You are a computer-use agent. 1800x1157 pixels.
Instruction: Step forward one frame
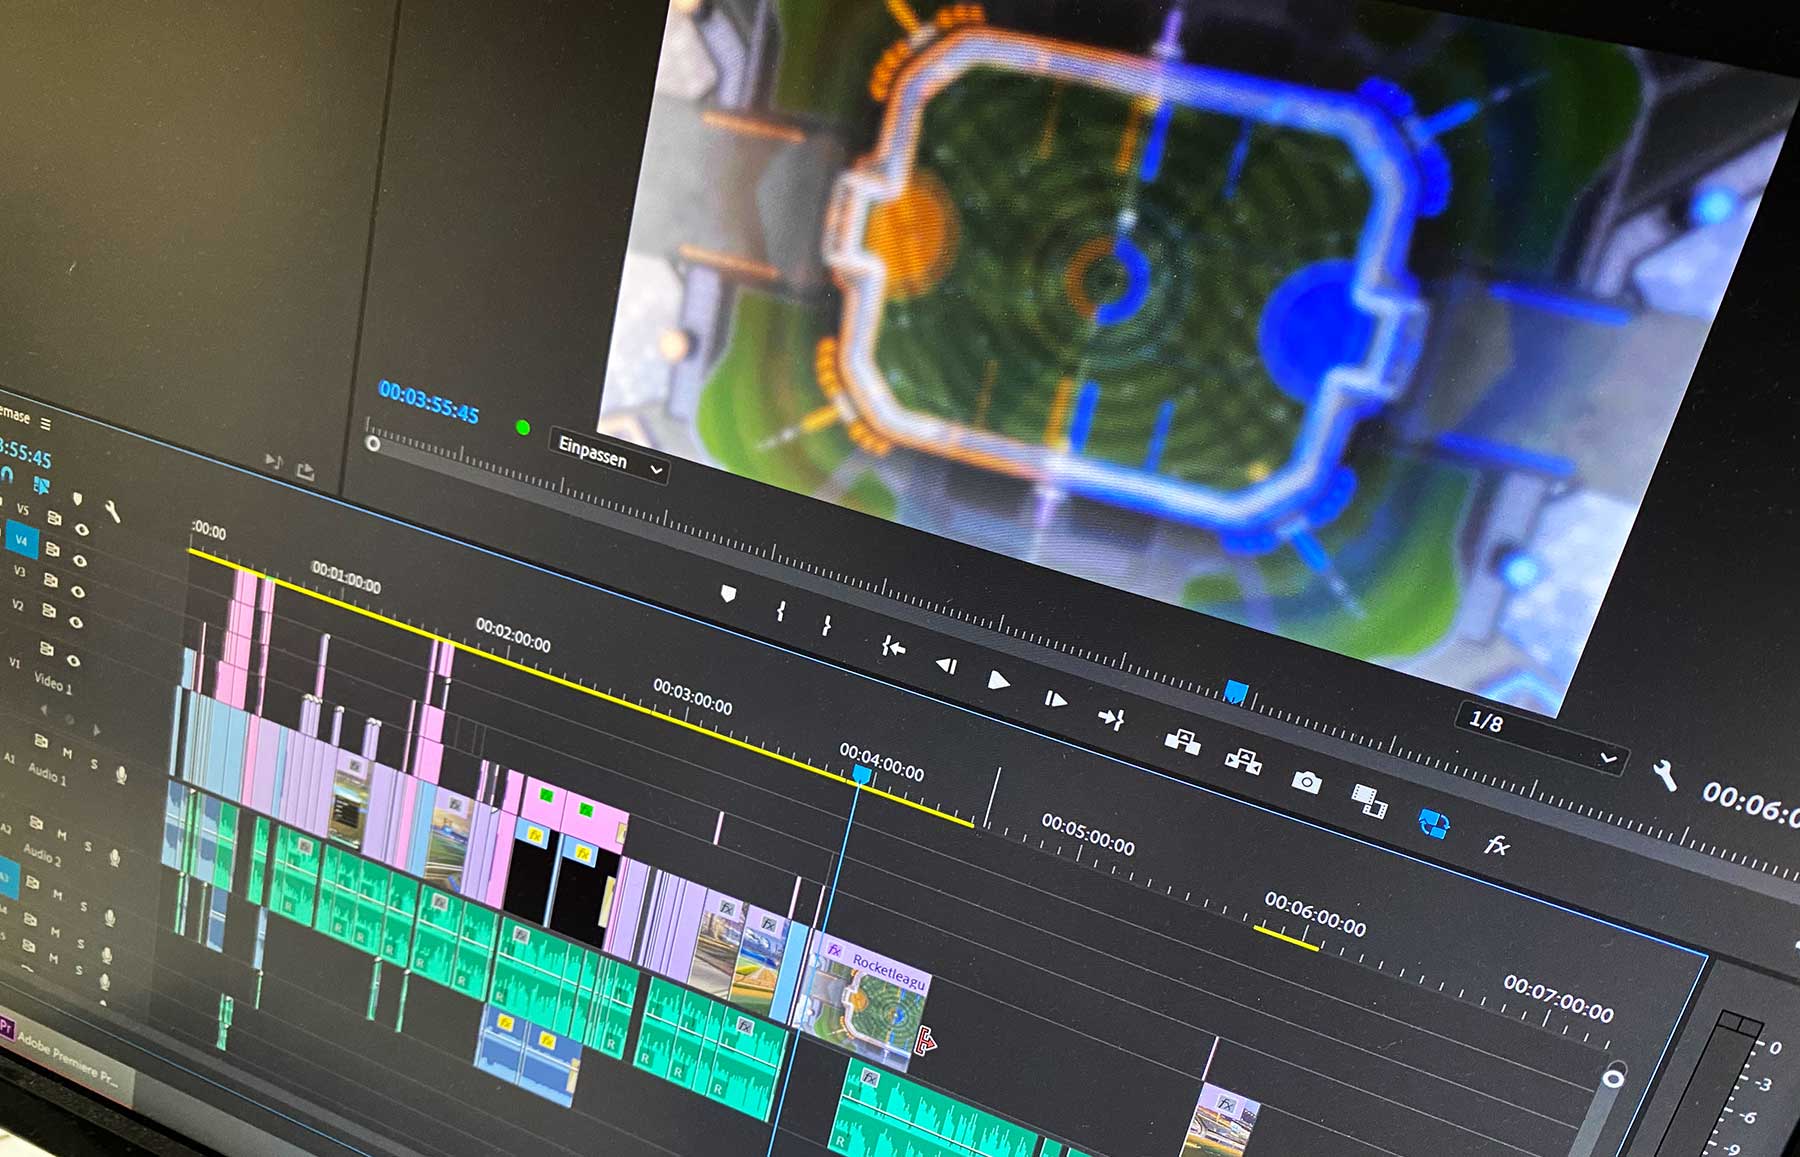(1055, 699)
